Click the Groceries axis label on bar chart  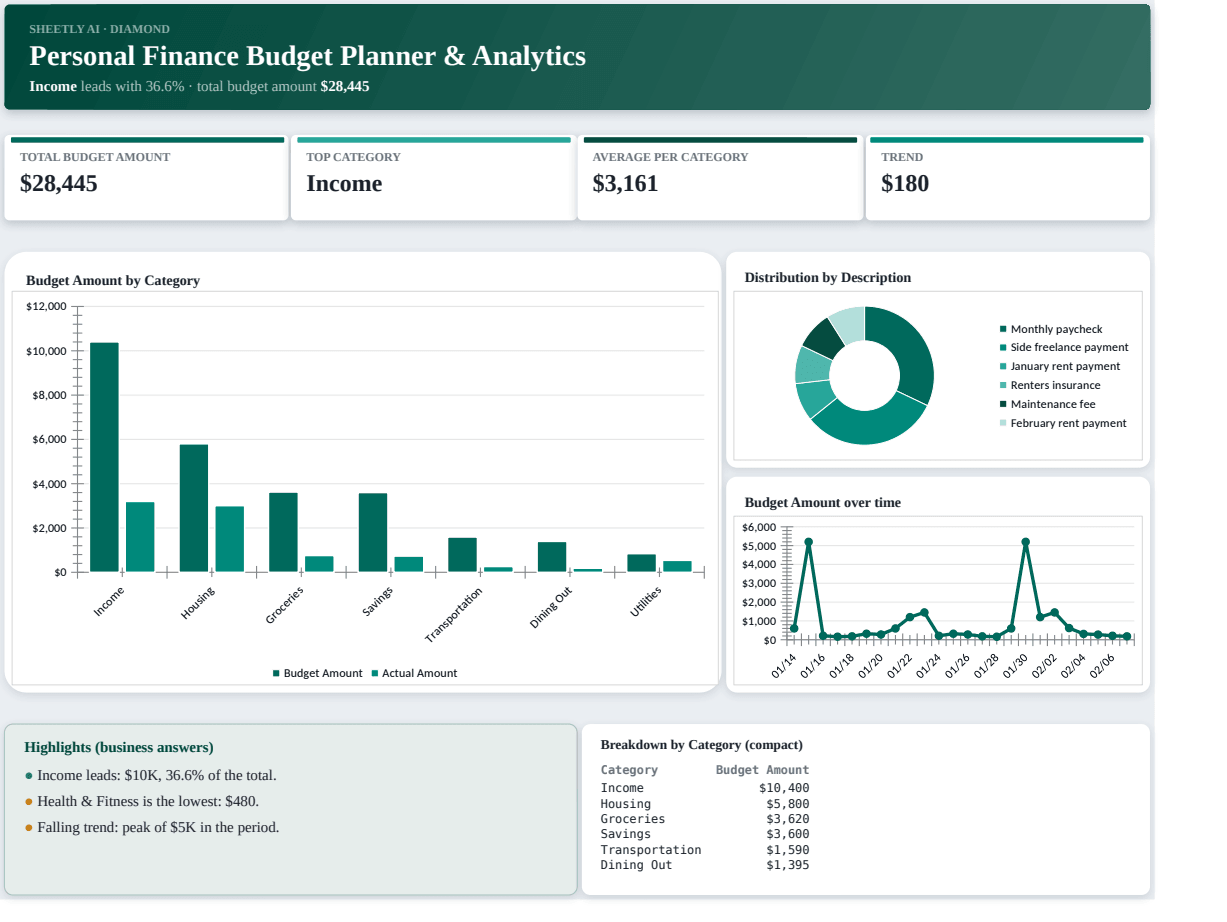pyautogui.click(x=284, y=606)
